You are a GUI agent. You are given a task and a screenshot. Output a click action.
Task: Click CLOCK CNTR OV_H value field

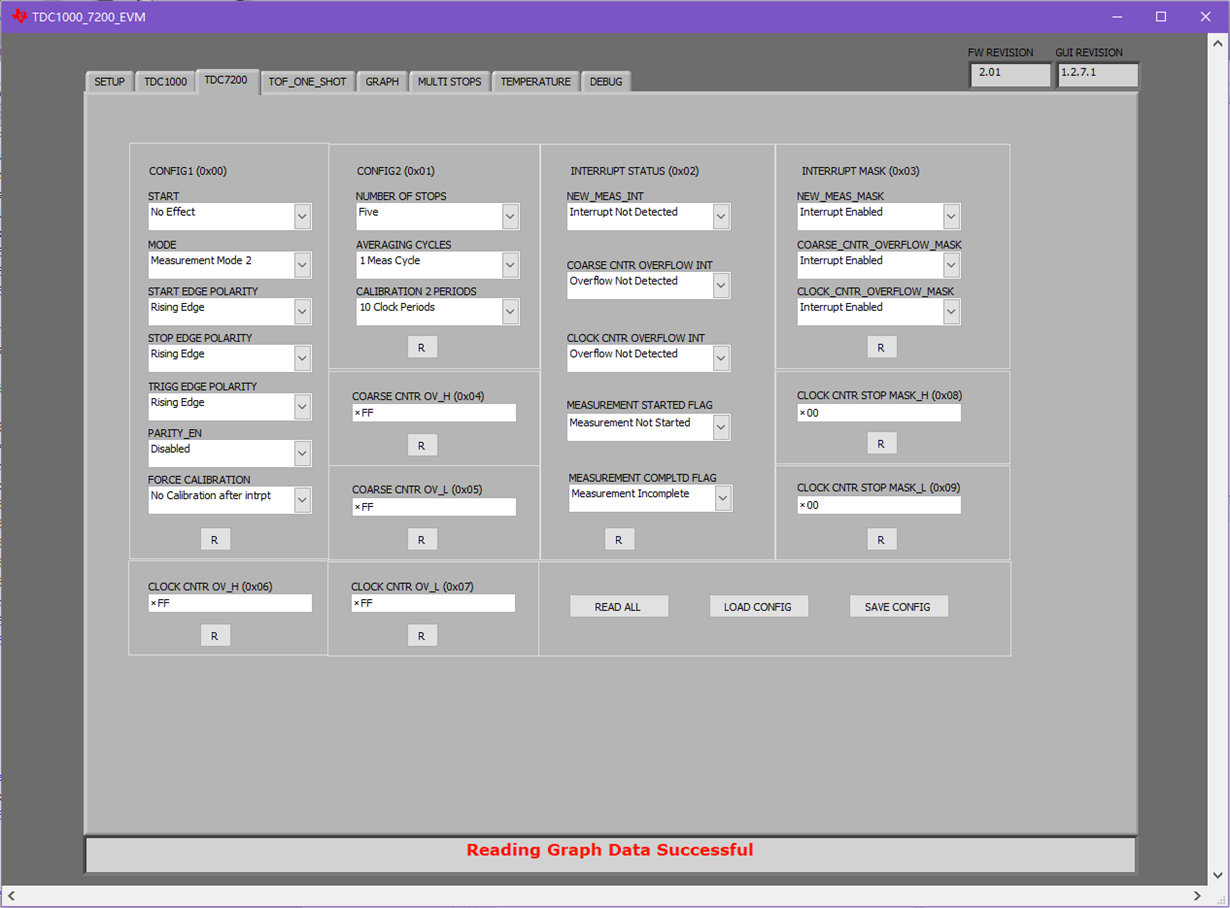click(x=230, y=603)
